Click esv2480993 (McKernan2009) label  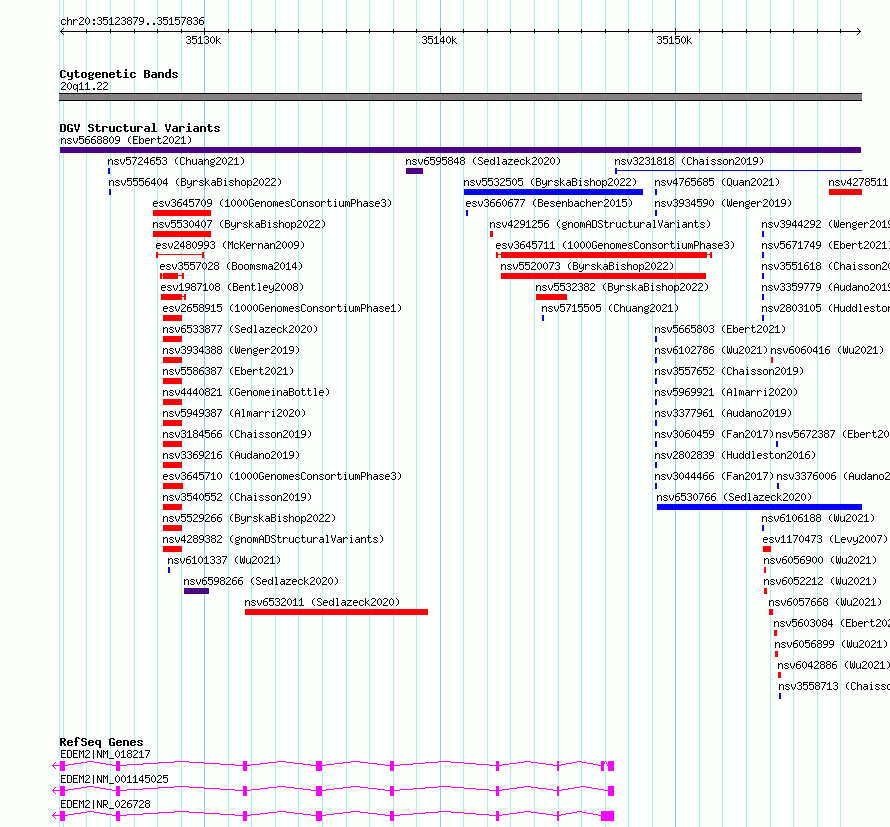pos(230,245)
